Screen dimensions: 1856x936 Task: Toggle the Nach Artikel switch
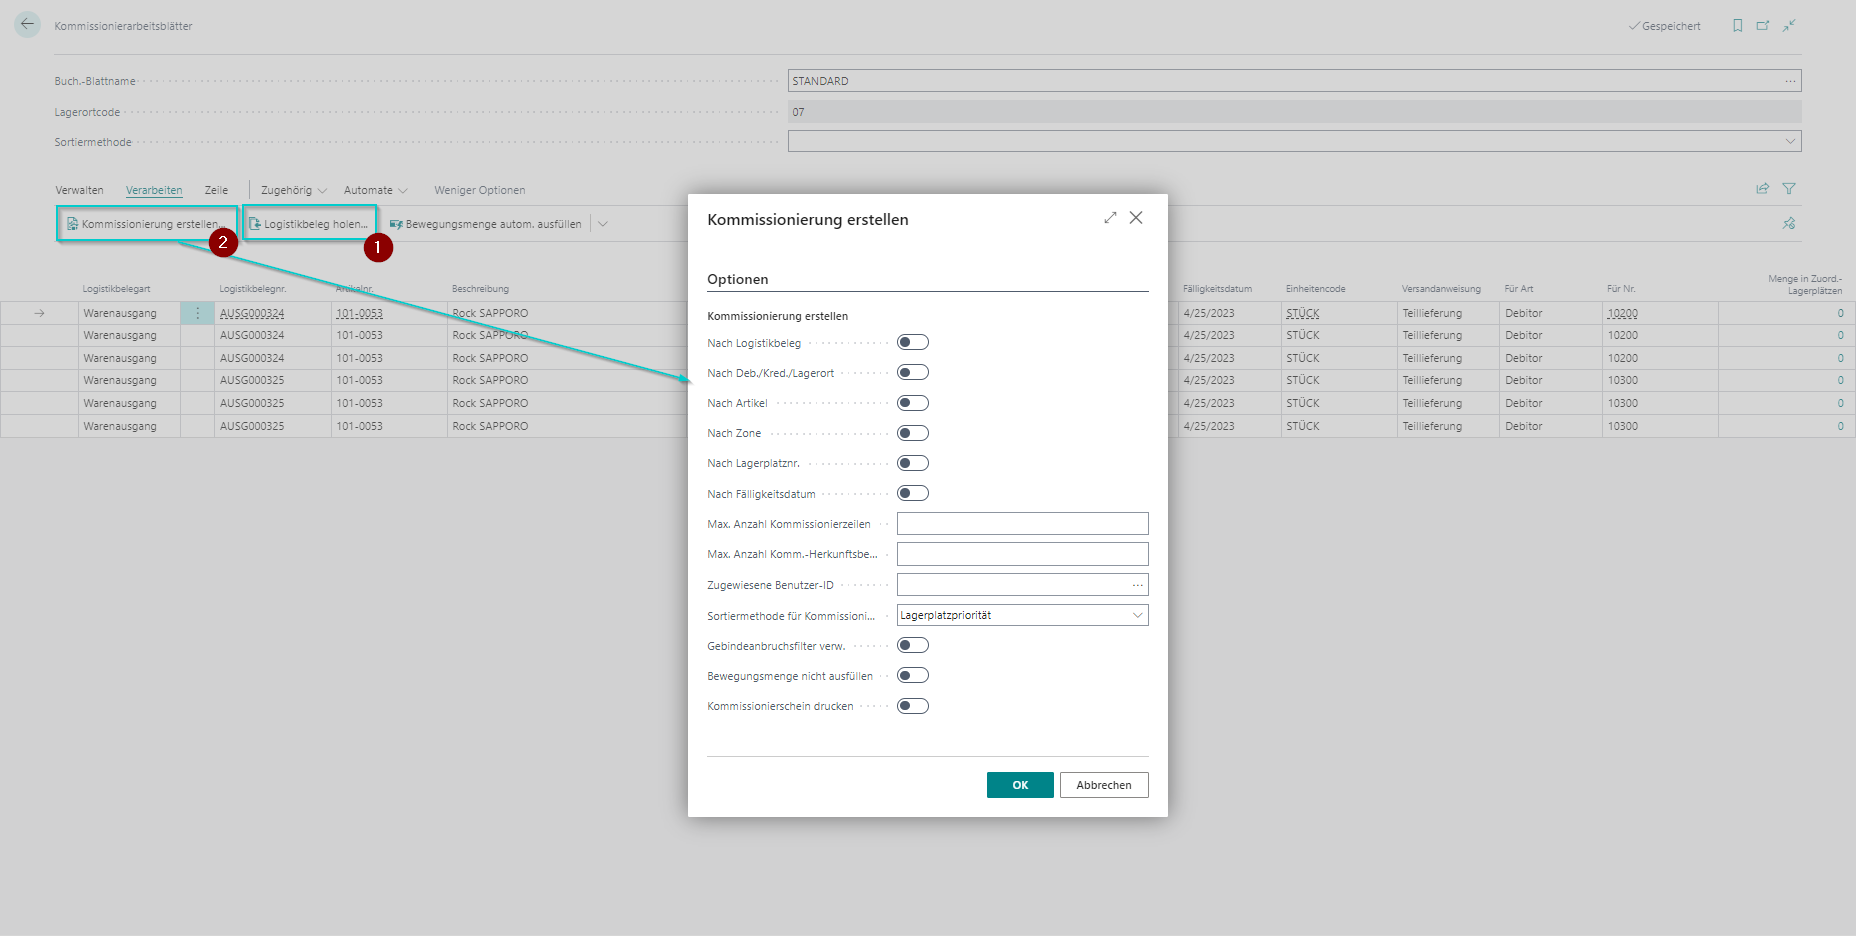tap(912, 403)
